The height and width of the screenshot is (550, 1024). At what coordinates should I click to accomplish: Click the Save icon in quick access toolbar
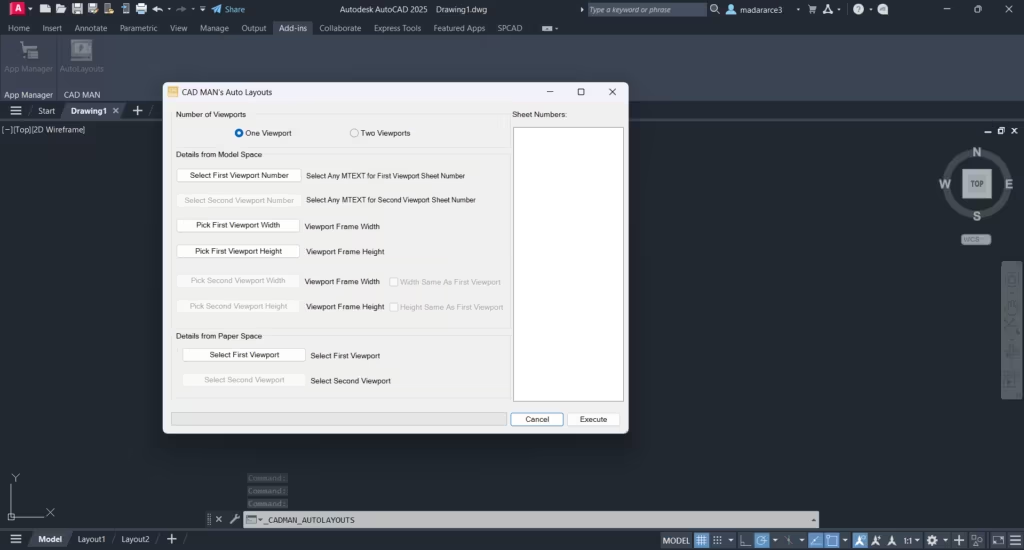coord(77,9)
